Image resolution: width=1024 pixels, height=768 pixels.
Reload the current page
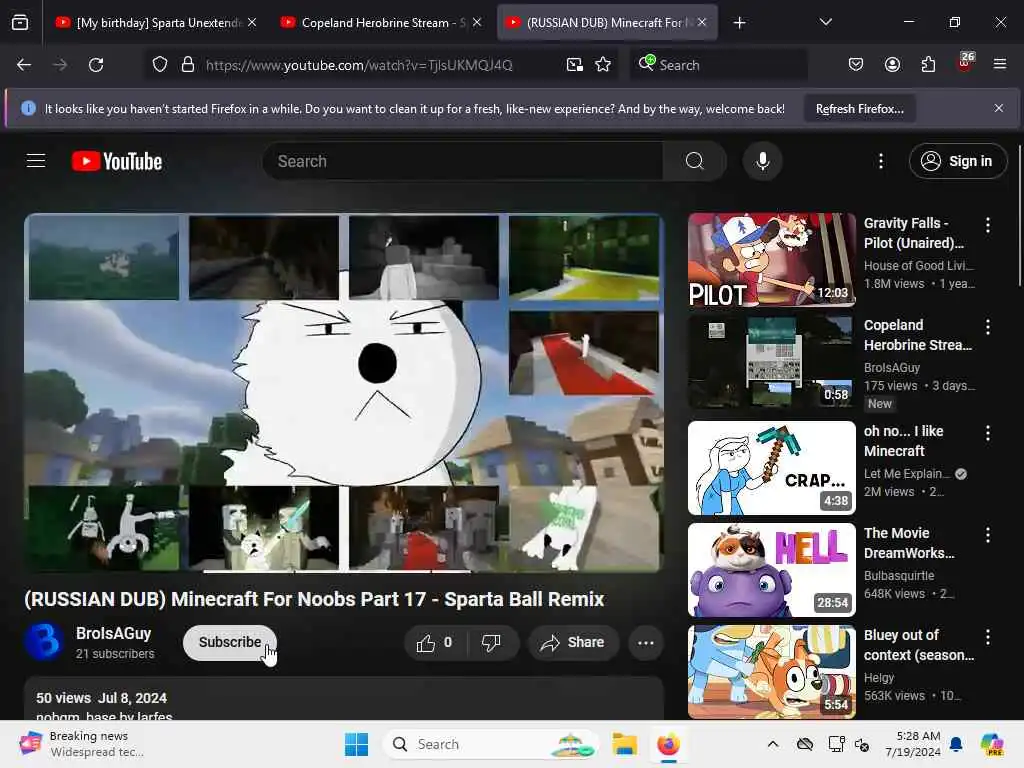pyautogui.click(x=96, y=65)
